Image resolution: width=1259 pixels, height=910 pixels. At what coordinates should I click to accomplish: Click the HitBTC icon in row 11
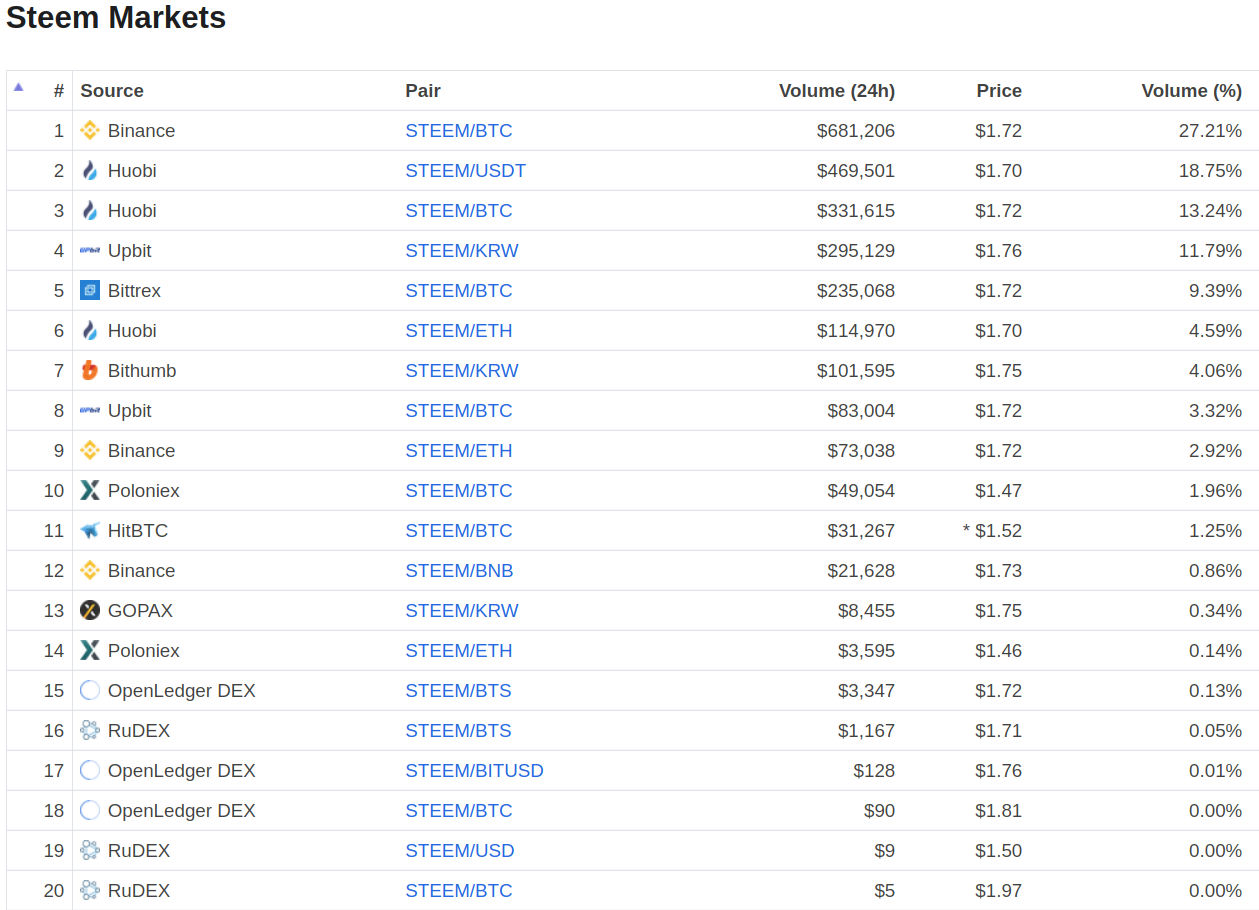click(90, 530)
